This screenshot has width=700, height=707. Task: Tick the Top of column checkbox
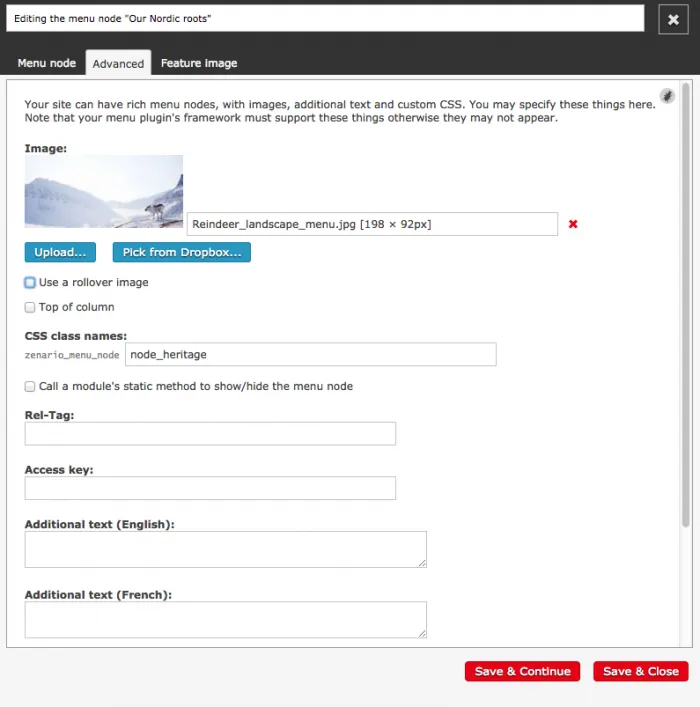(30, 307)
